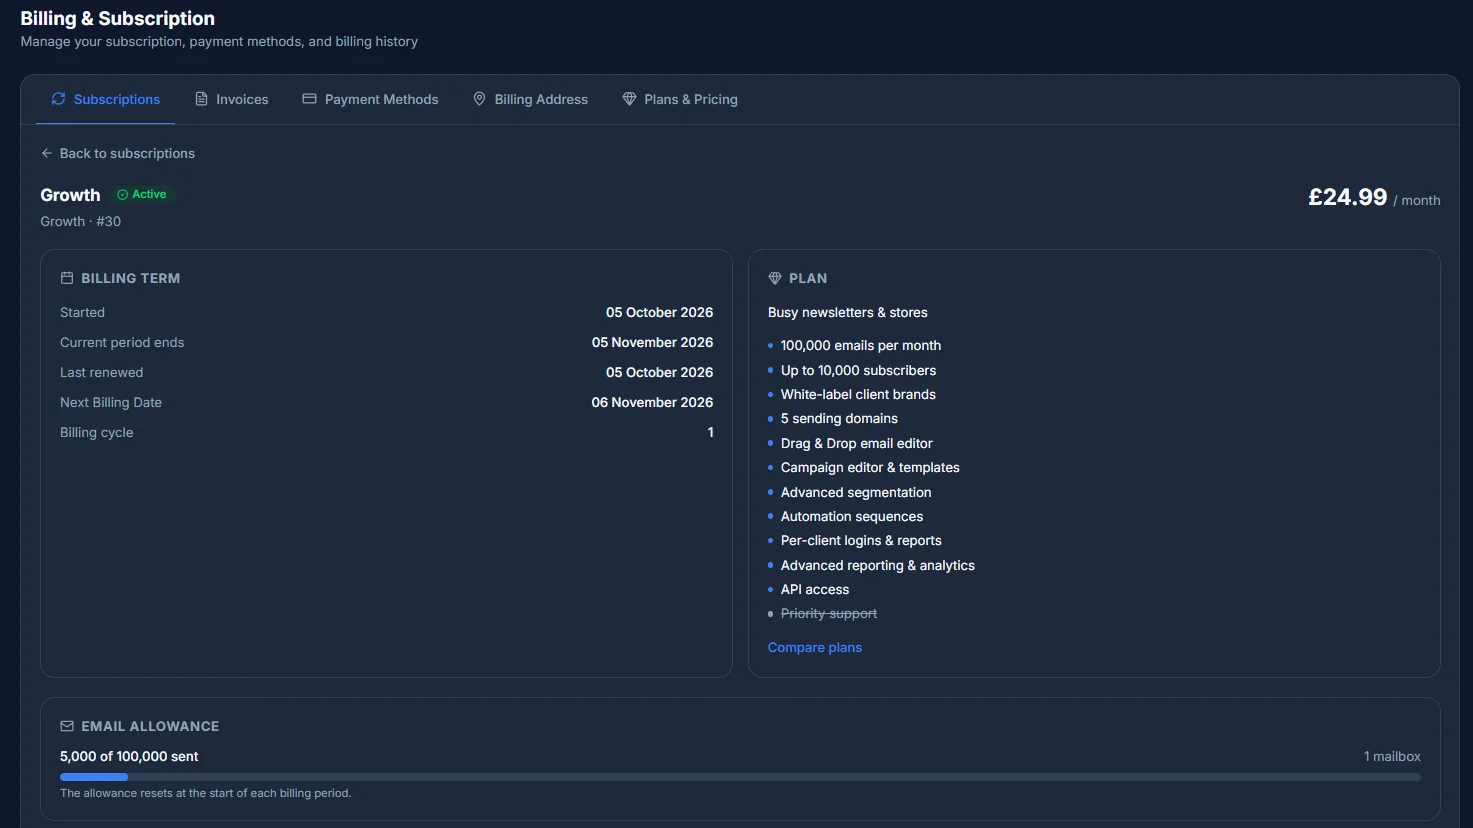
Task: Click the Plan diamond icon
Action: click(x=775, y=278)
